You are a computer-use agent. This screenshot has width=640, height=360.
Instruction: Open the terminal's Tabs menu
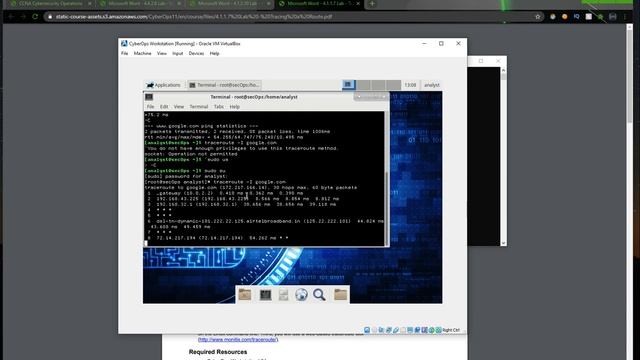(219, 107)
